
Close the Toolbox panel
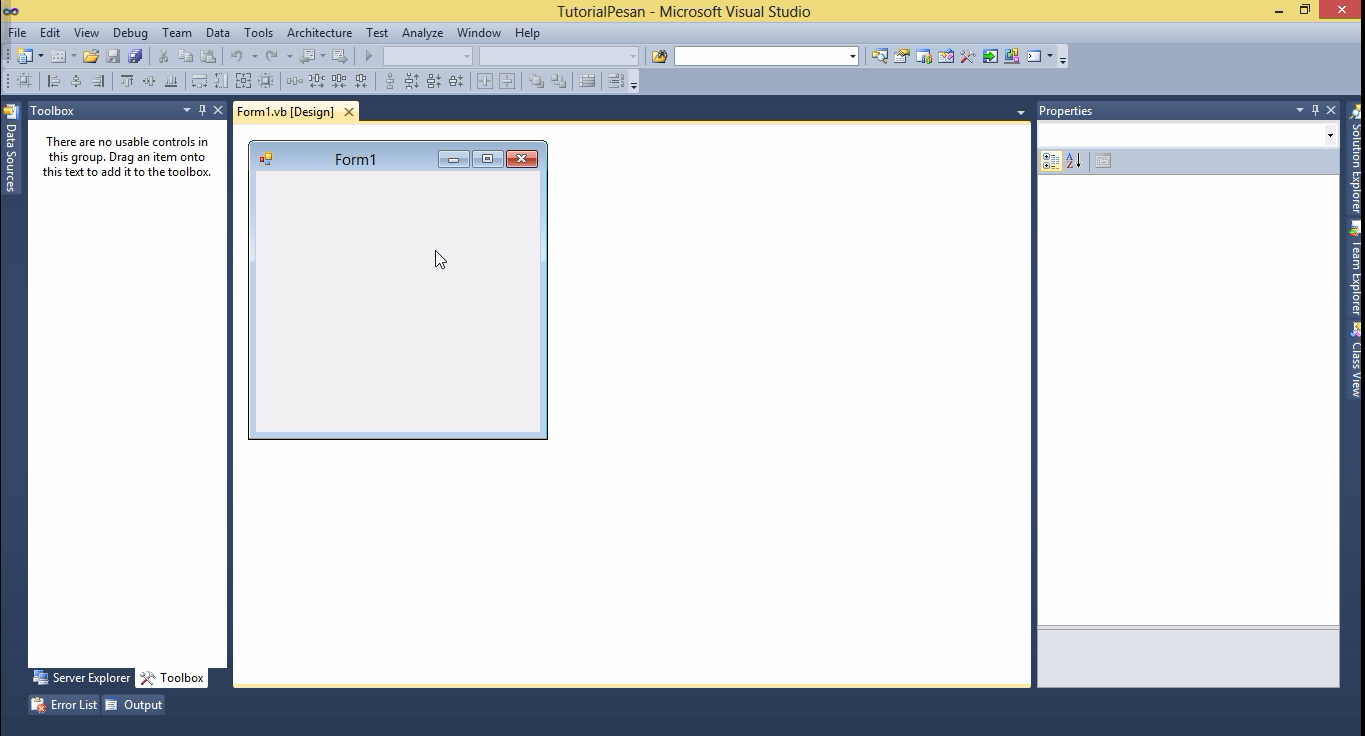[218, 110]
